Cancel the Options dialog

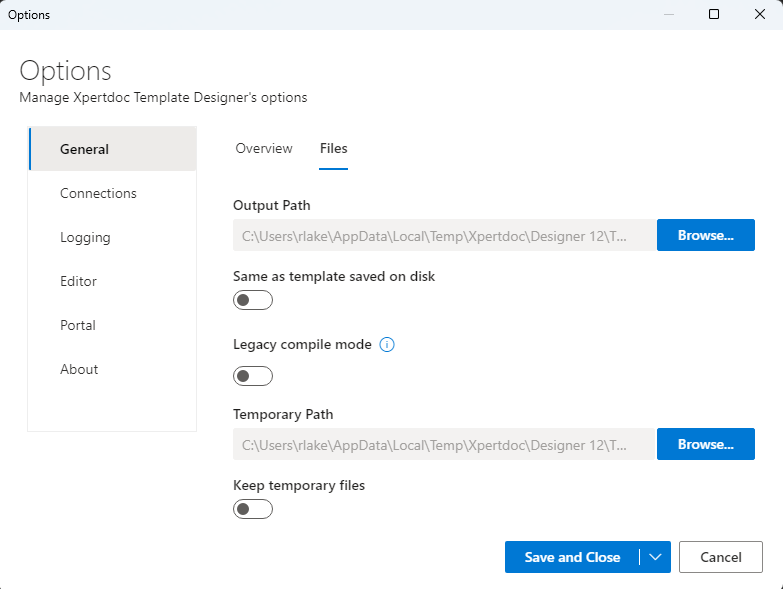tap(721, 557)
